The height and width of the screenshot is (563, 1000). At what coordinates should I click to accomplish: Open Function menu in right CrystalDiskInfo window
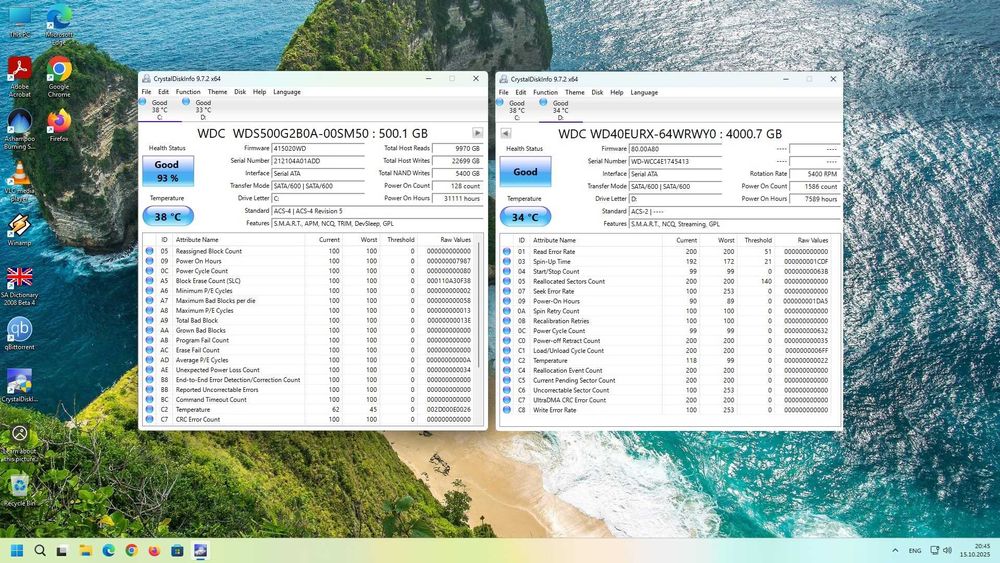click(x=545, y=92)
